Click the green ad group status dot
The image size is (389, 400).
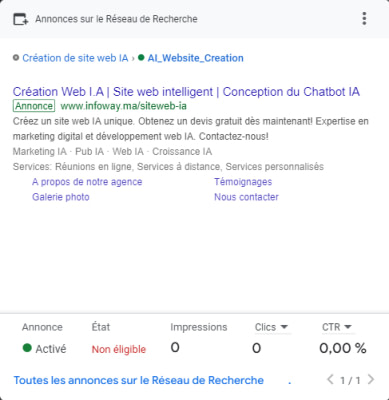click(141, 58)
